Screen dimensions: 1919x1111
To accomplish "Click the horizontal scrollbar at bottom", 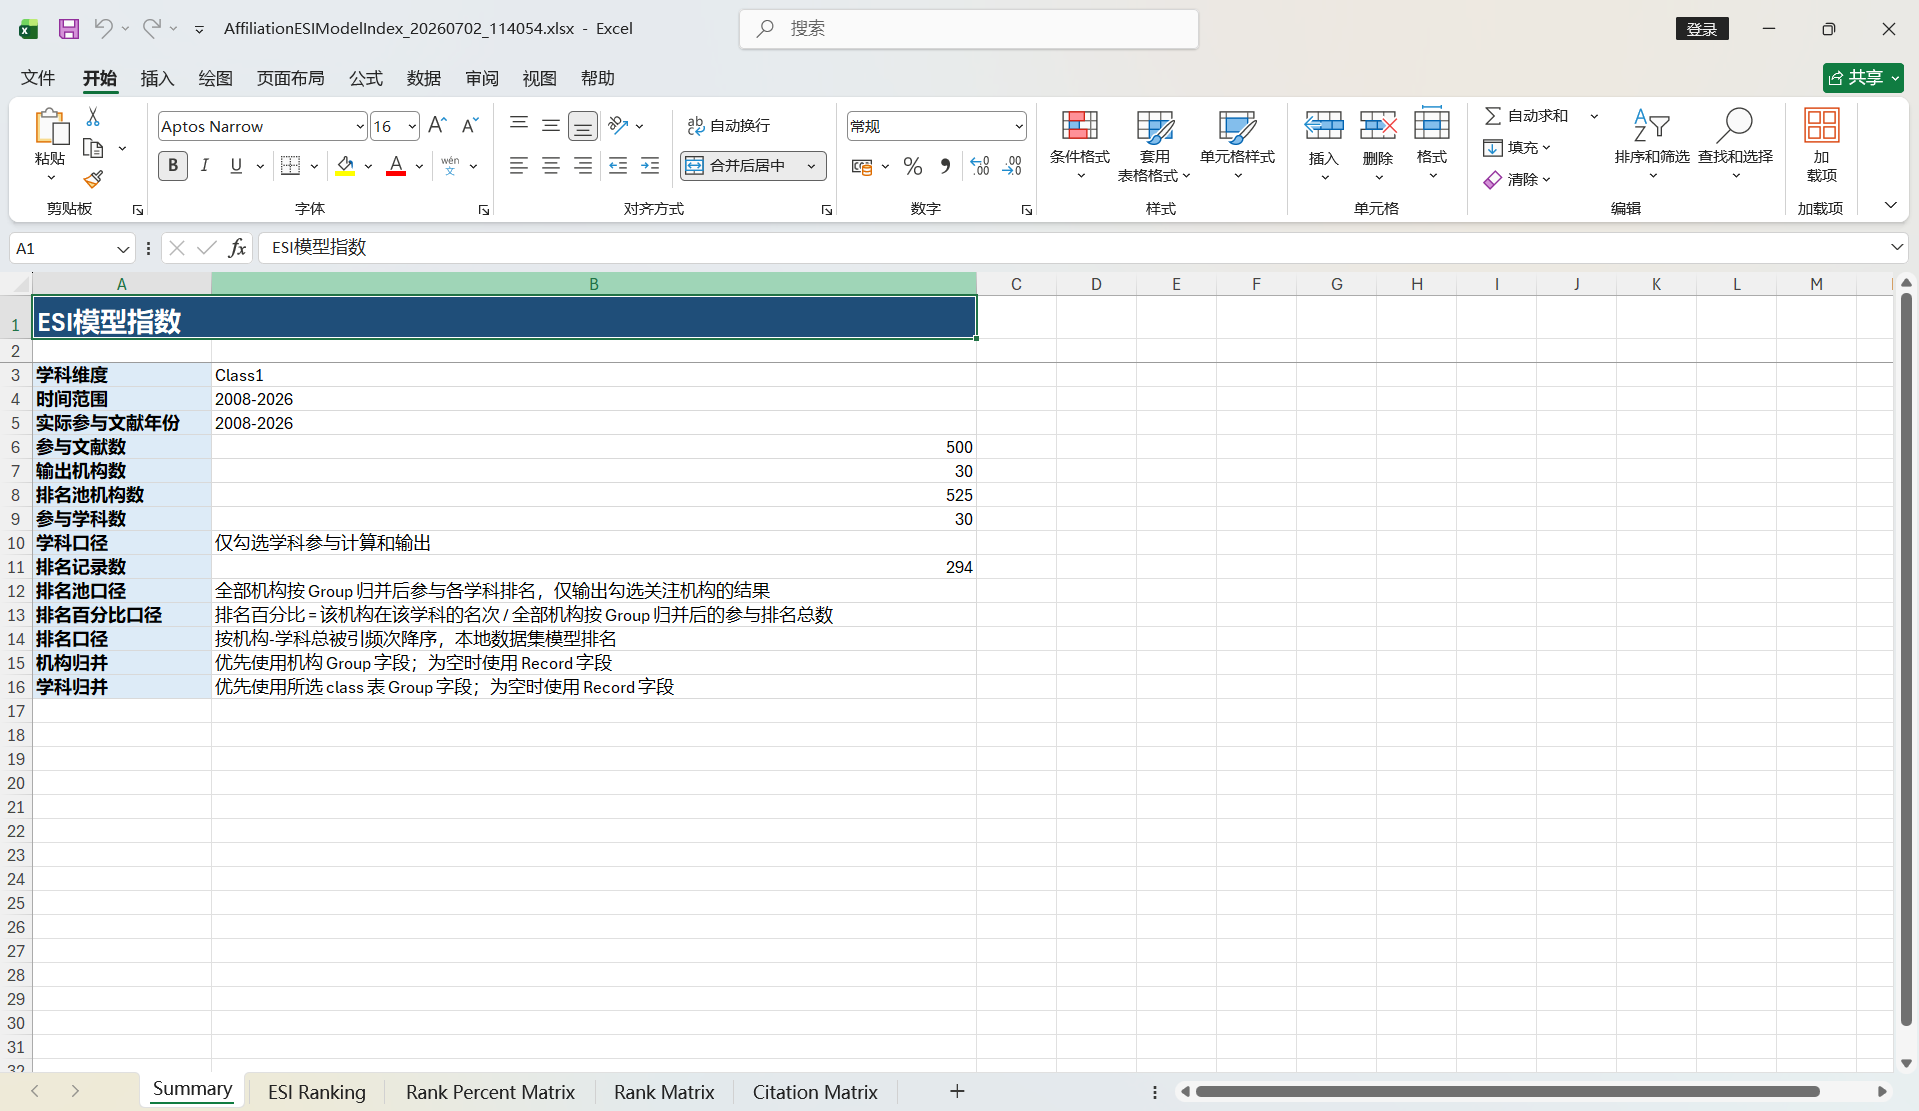I will [1507, 1092].
